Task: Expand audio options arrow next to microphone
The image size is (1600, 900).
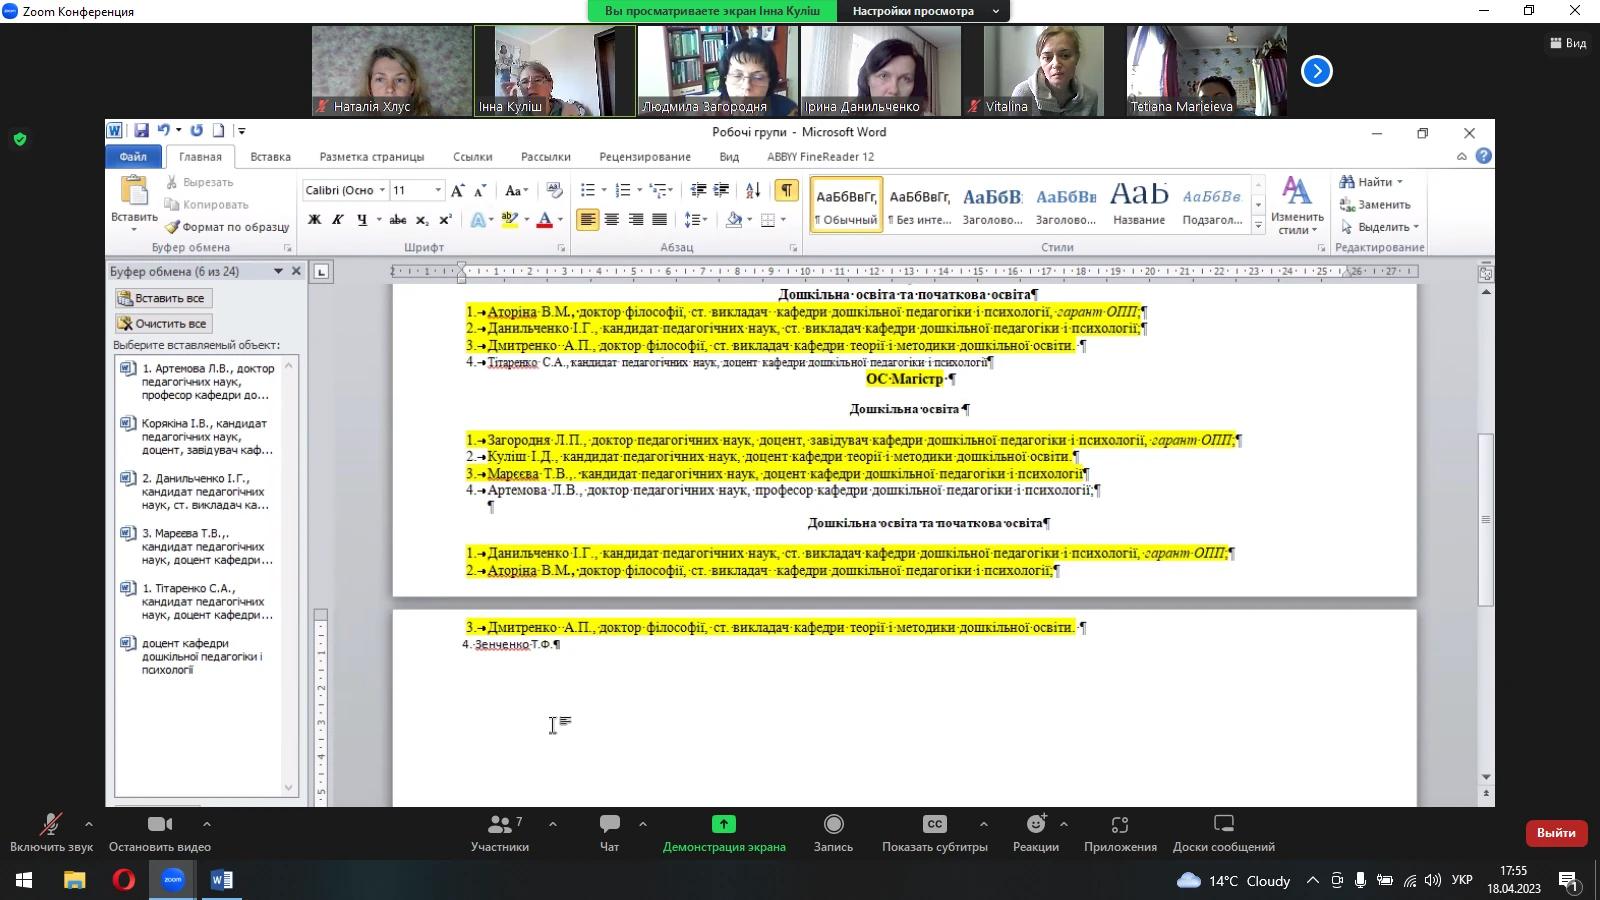Action: click(89, 824)
